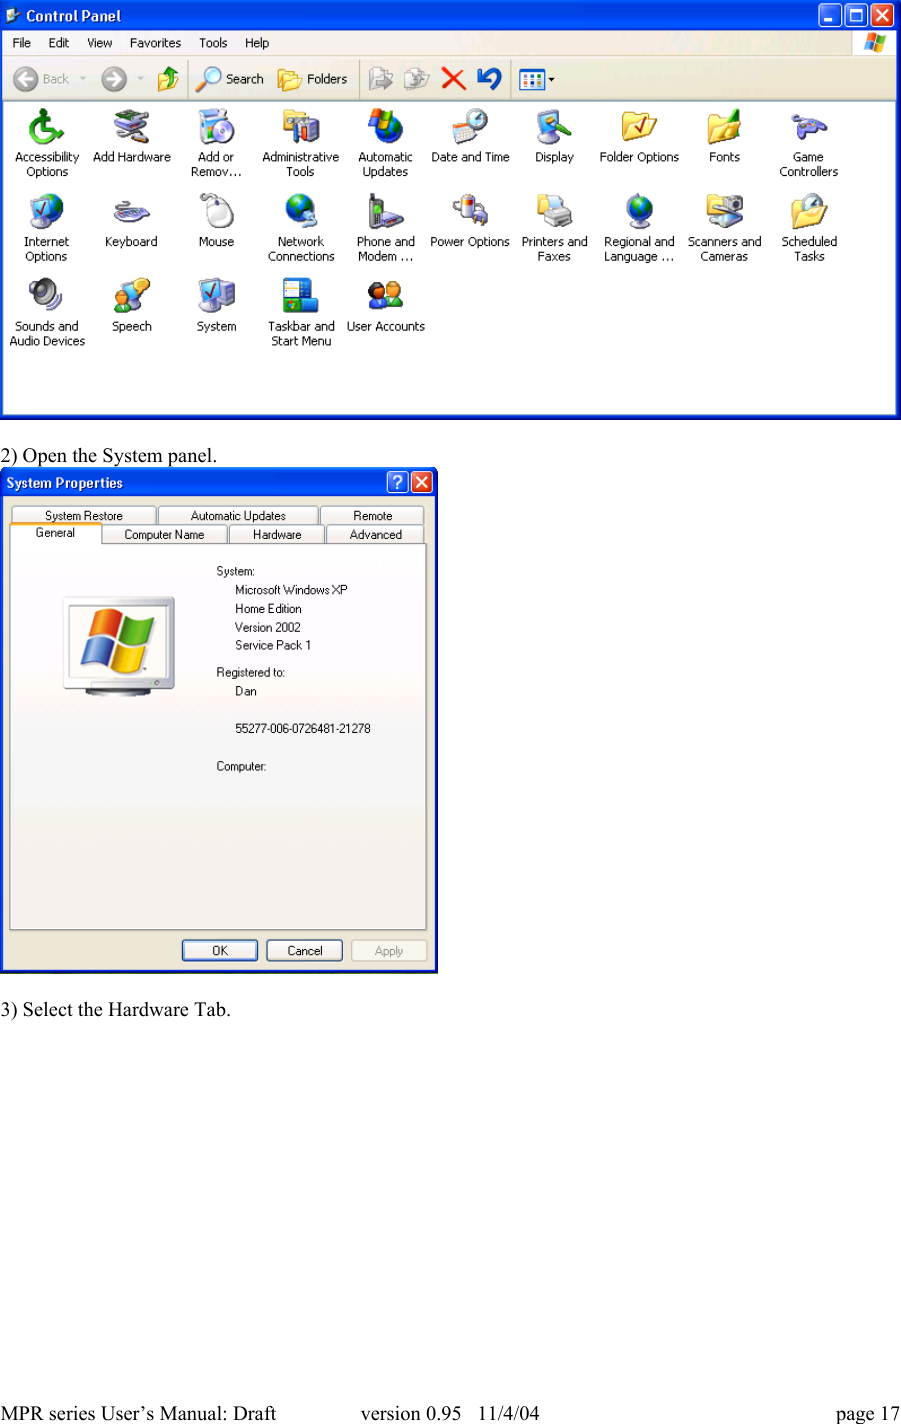Open the Tools menu
Viewport: 901px width, 1424px height.
pyautogui.click(x=212, y=43)
